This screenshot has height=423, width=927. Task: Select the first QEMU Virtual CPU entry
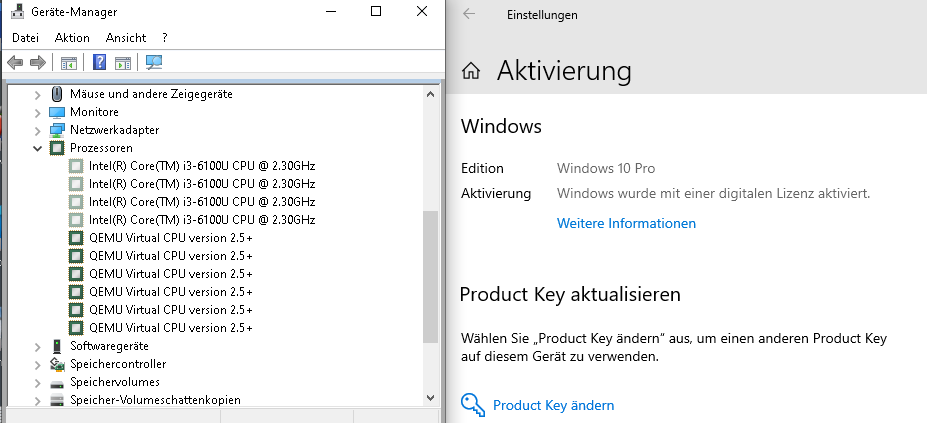coord(170,238)
